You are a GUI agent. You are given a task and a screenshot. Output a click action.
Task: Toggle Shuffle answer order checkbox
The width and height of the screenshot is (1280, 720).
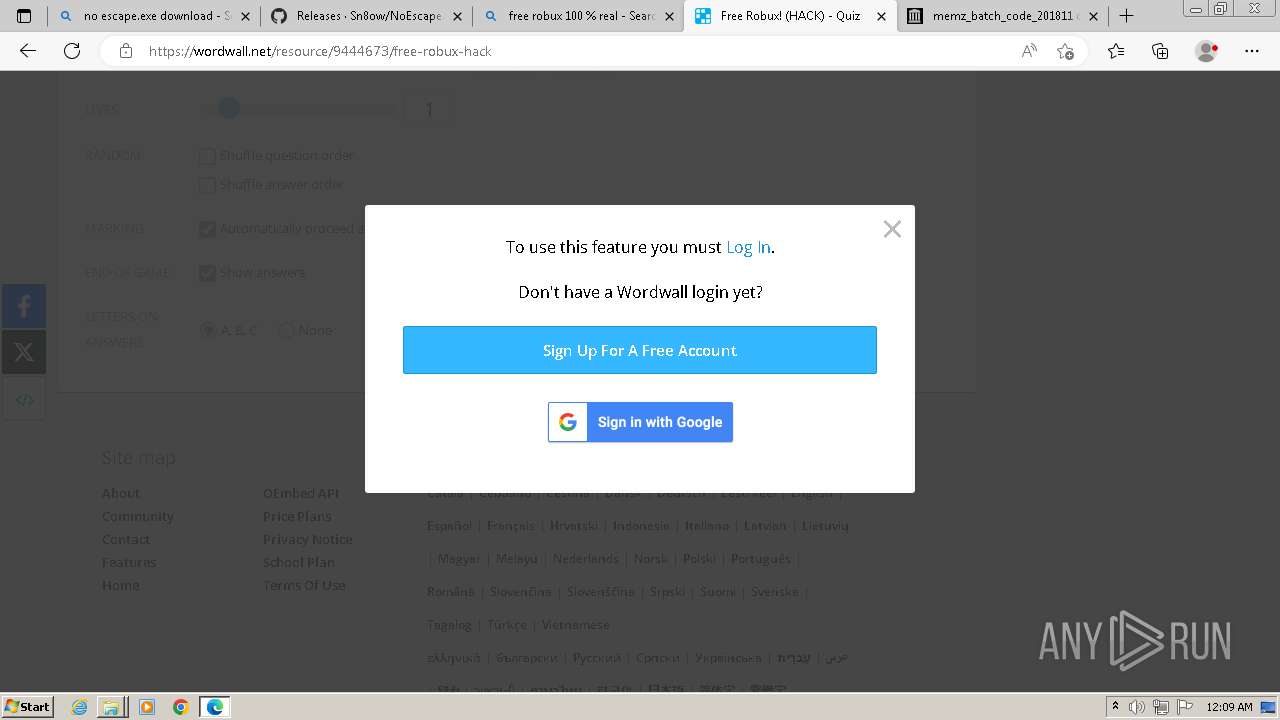pyautogui.click(x=207, y=185)
